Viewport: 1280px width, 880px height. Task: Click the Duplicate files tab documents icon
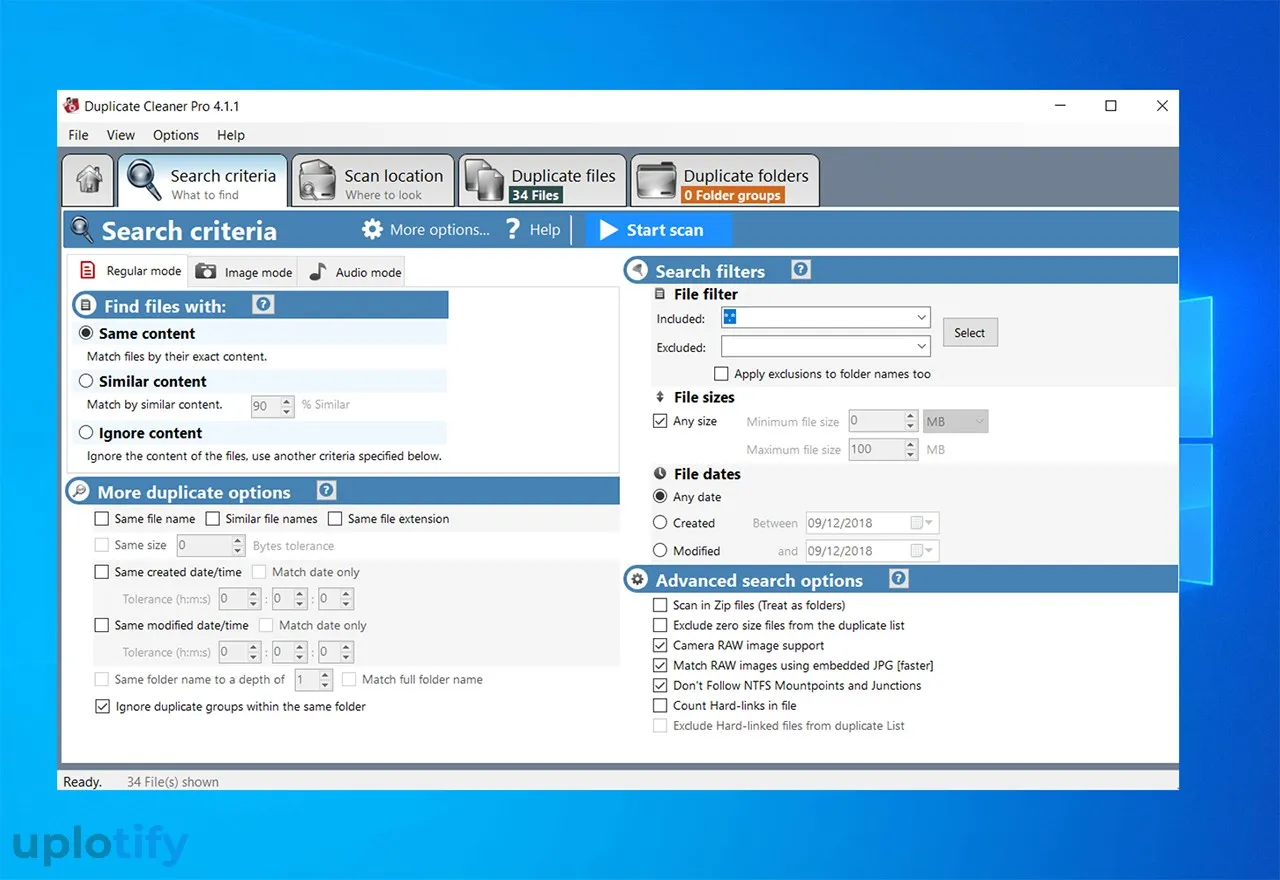point(485,180)
